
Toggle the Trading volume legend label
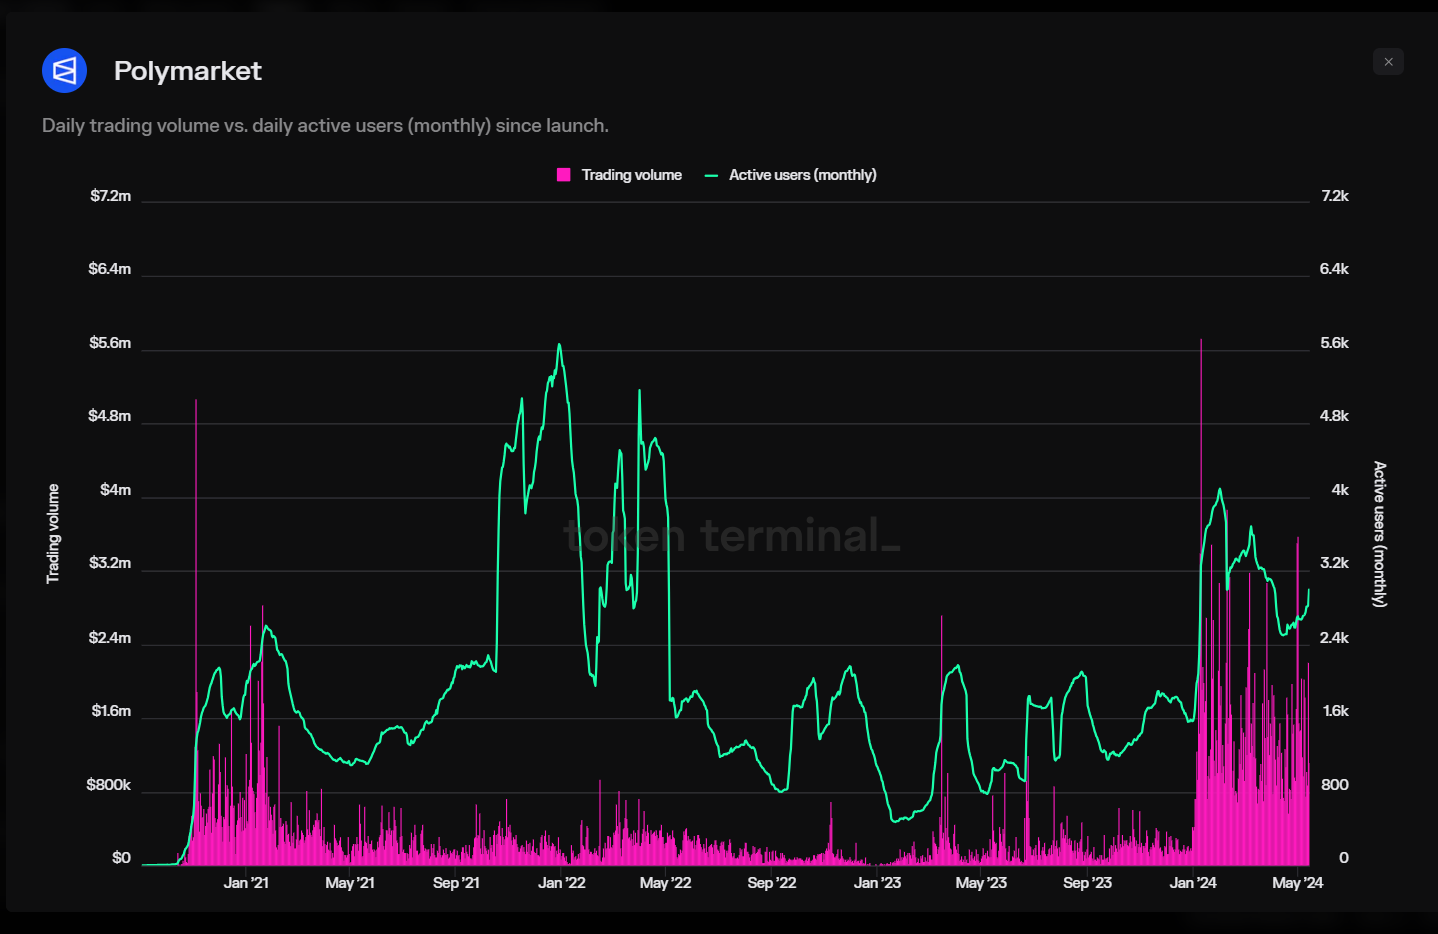(x=631, y=175)
